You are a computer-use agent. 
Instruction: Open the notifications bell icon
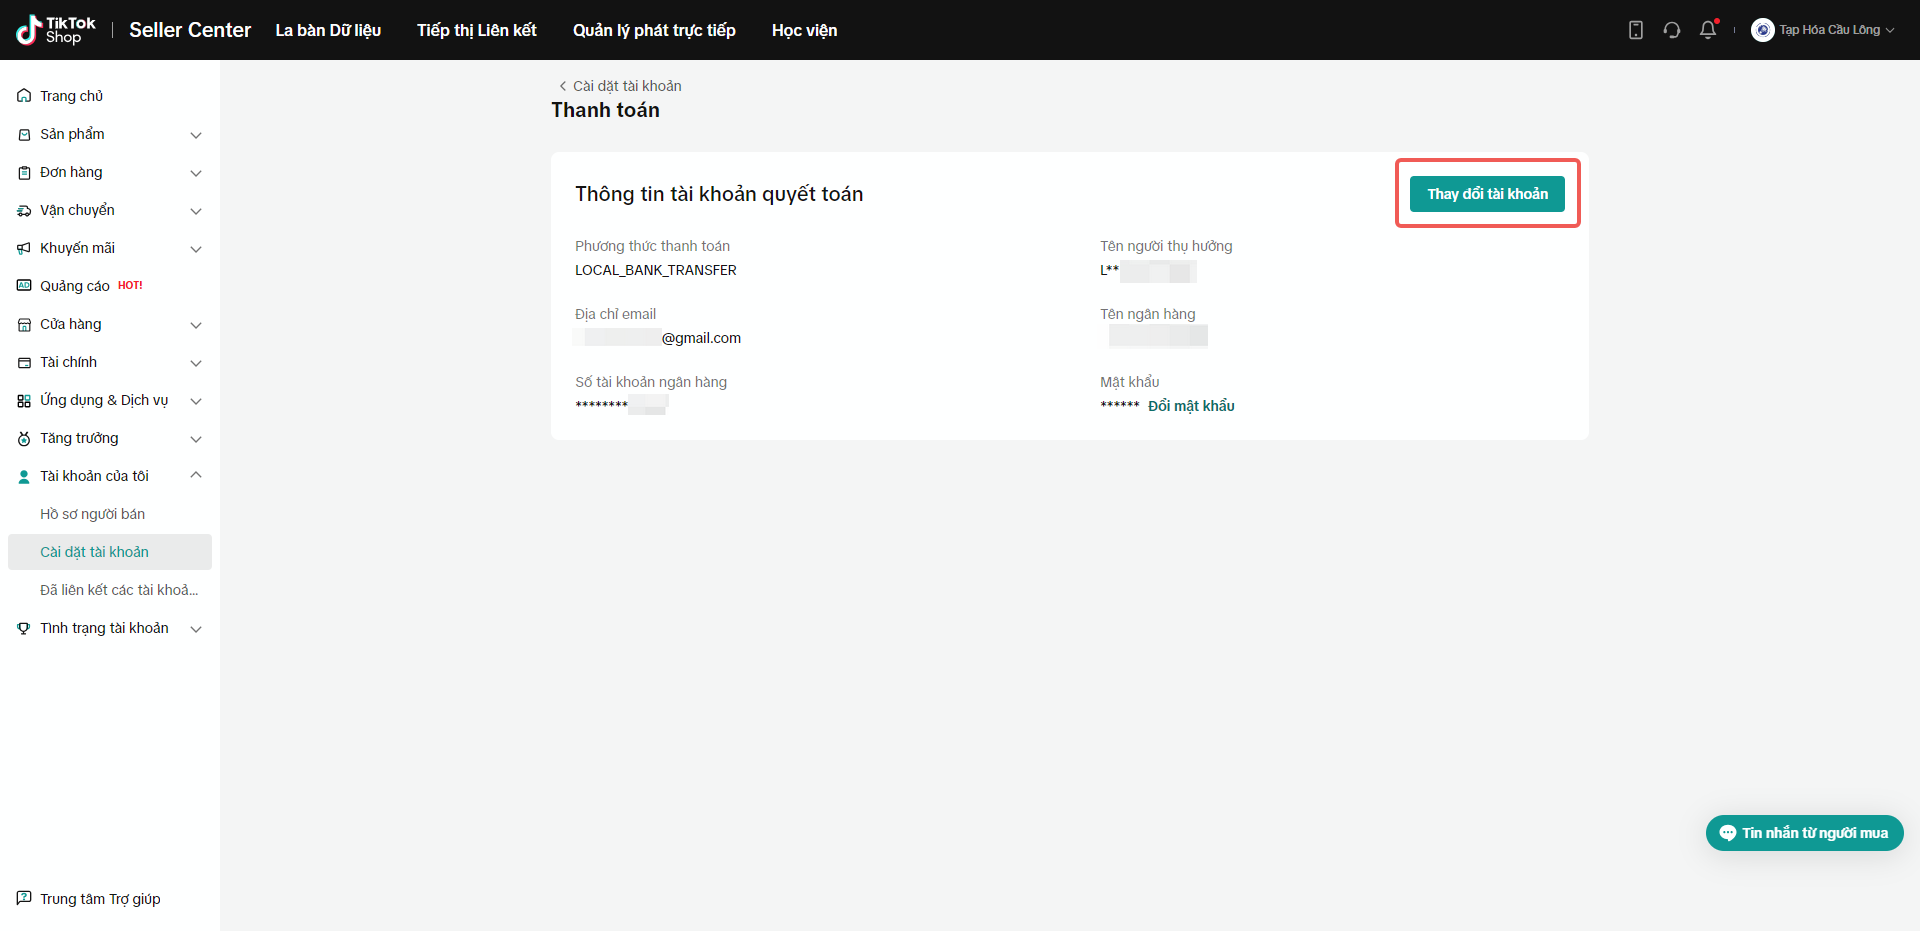[x=1708, y=30]
